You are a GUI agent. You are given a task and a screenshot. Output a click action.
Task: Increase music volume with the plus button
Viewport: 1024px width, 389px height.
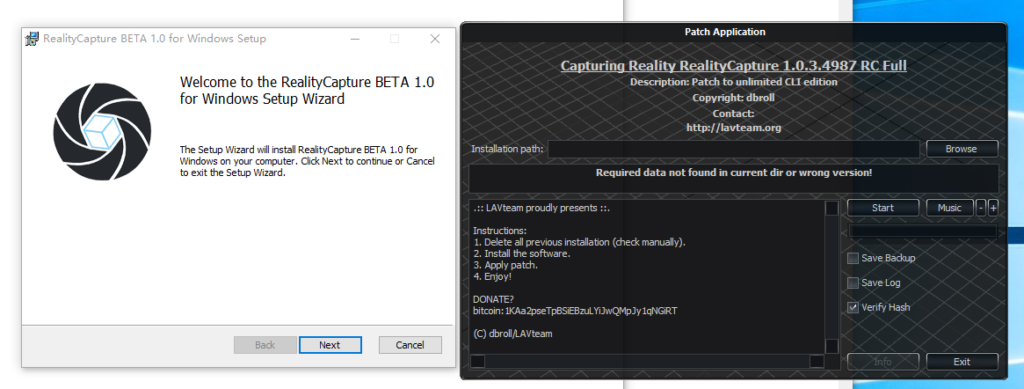[x=993, y=208]
